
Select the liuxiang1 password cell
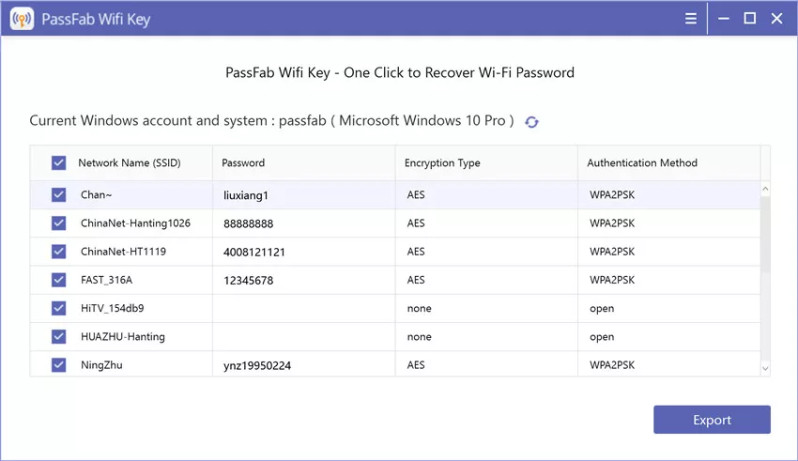pos(304,195)
